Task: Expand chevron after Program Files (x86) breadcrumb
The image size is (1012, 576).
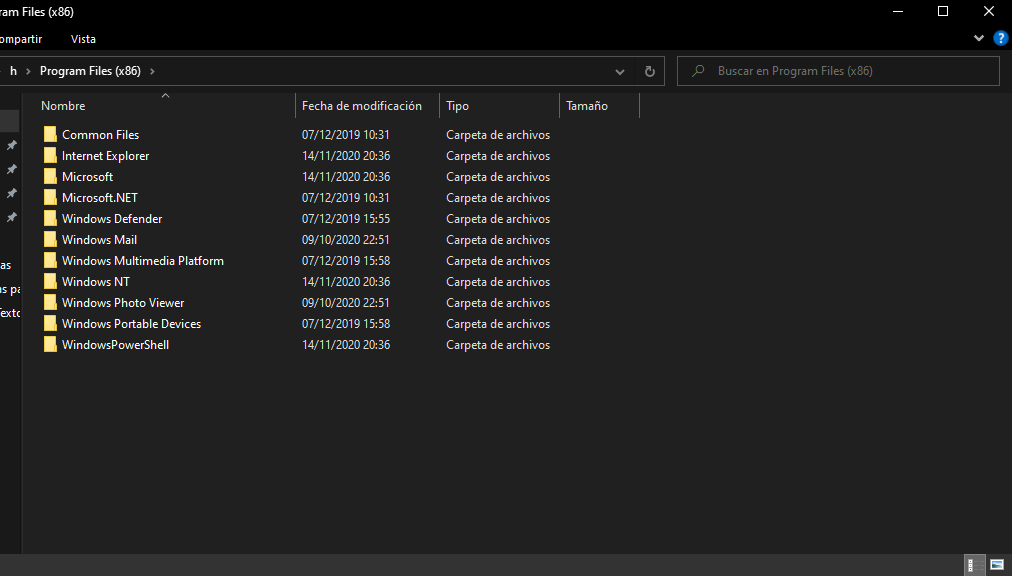Action: pyautogui.click(x=152, y=71)
